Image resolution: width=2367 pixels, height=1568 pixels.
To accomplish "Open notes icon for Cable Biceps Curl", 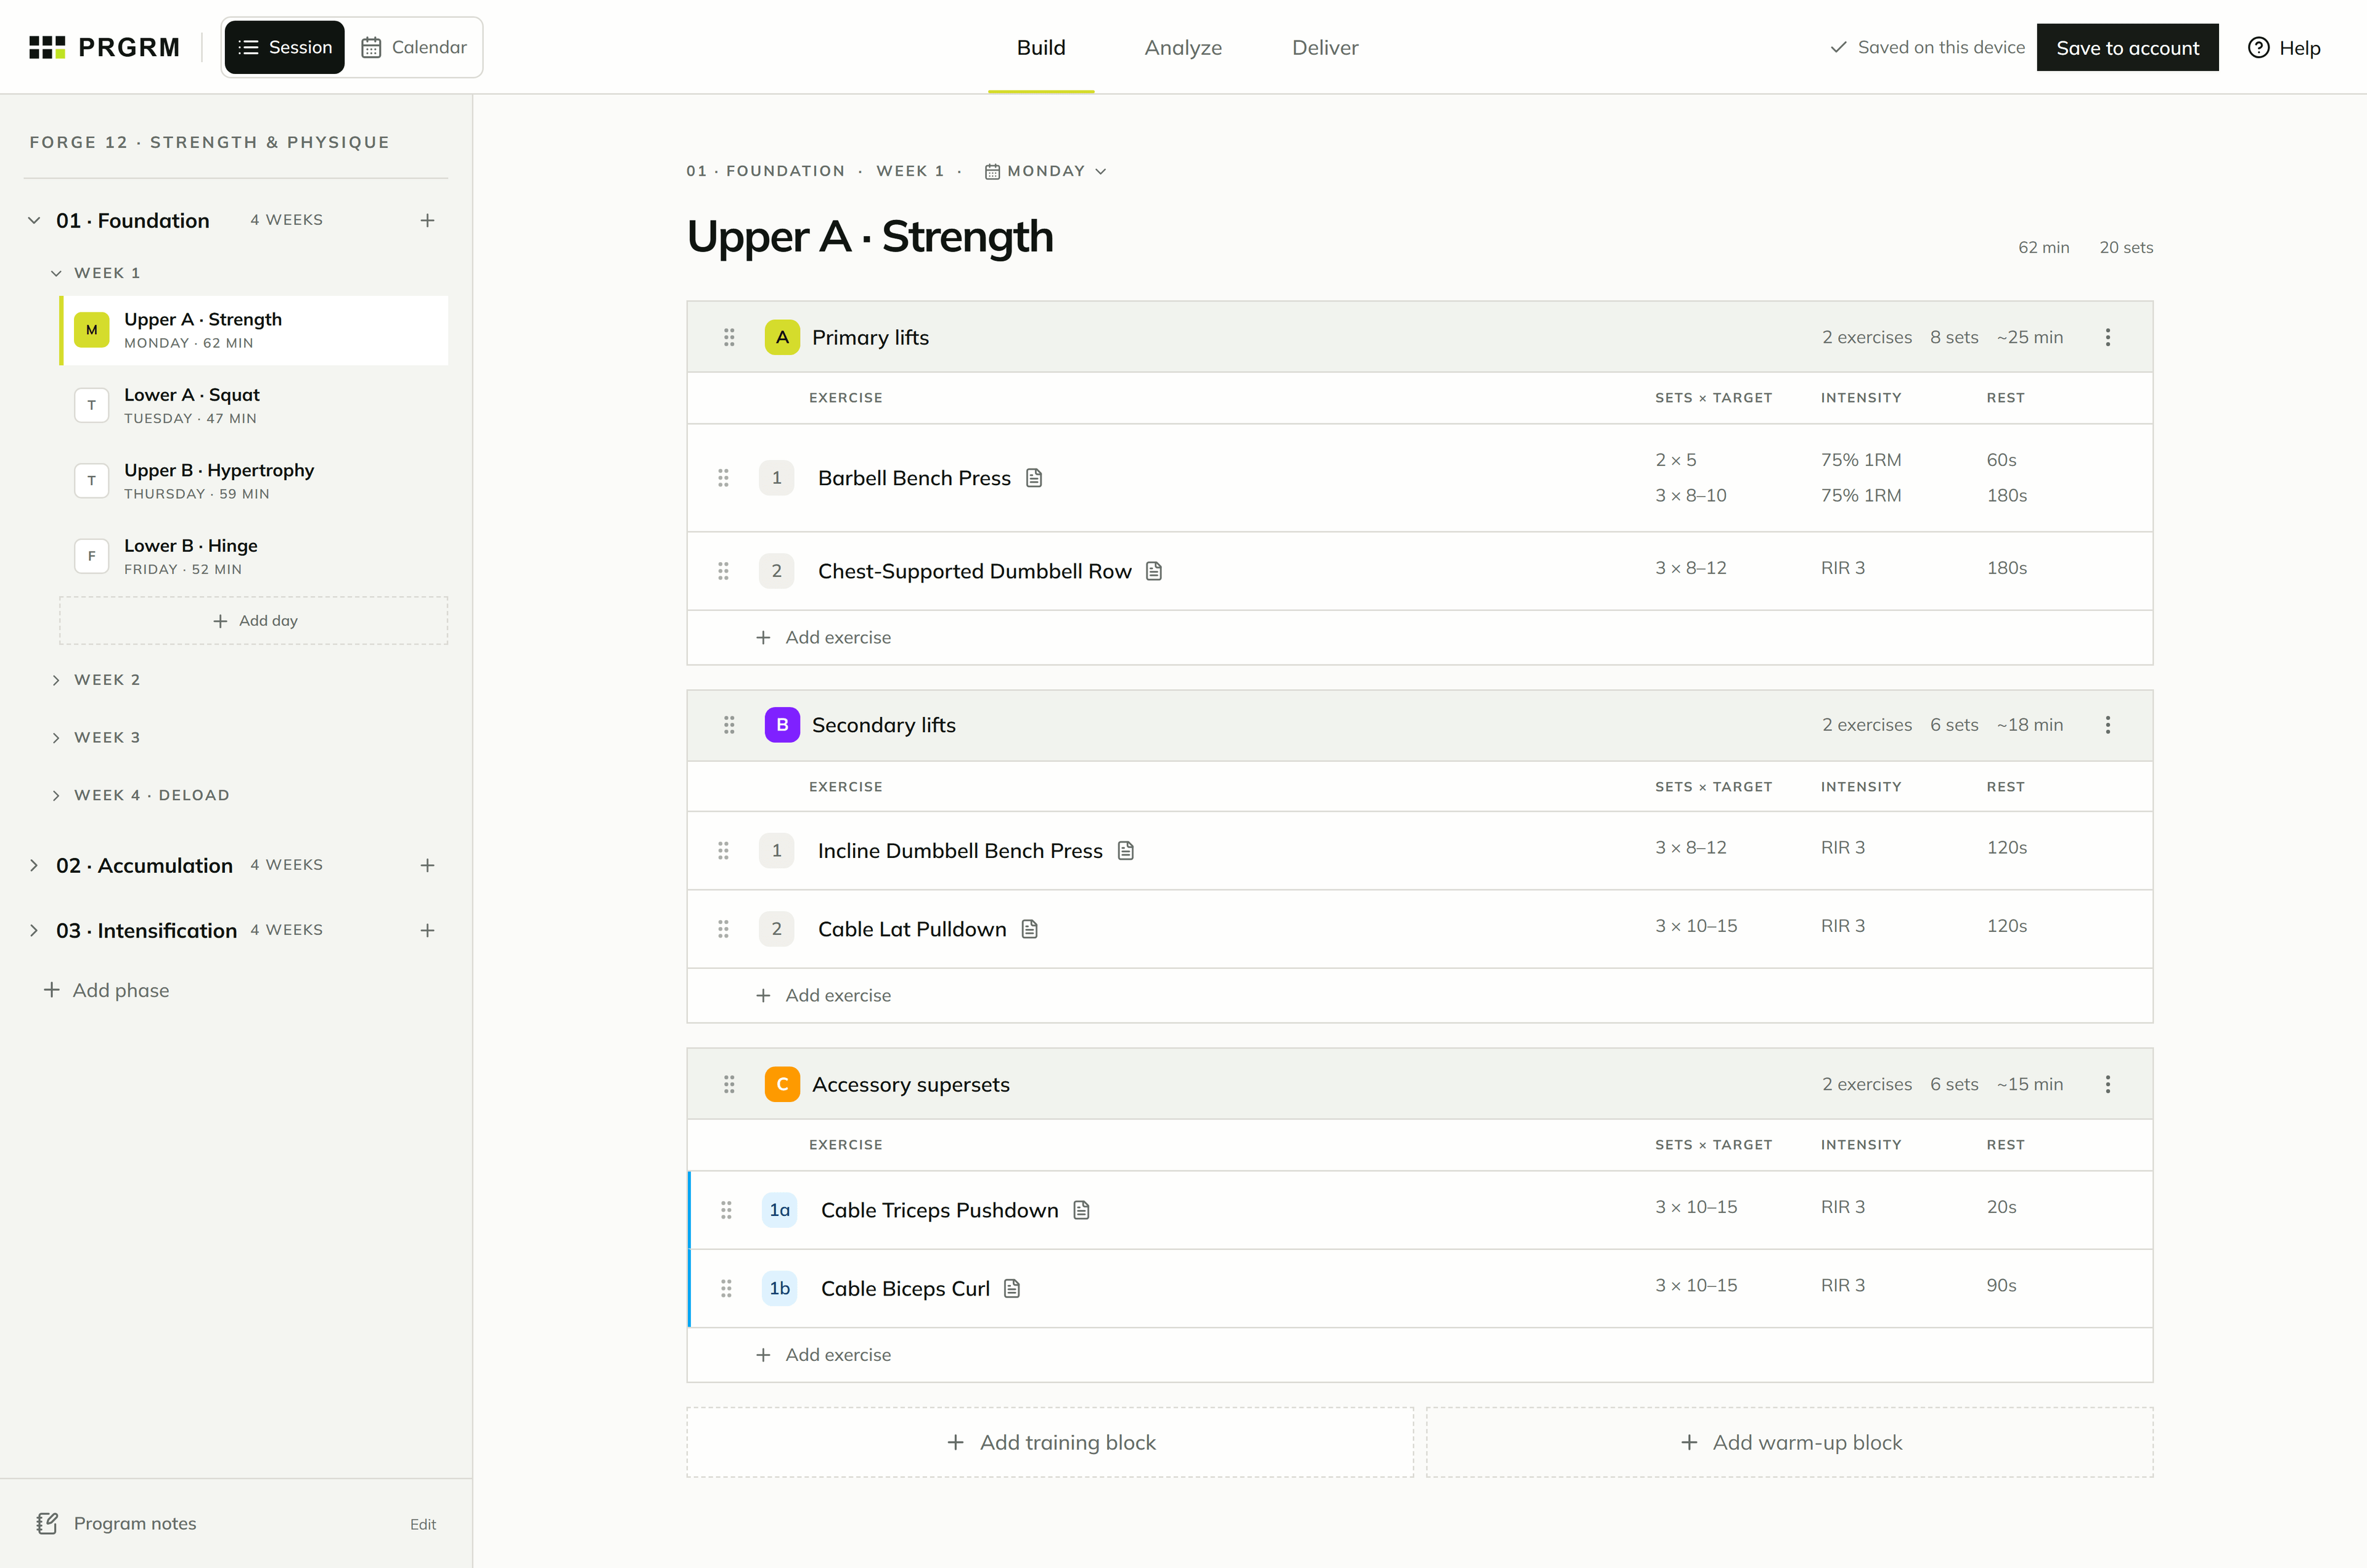I will 1012,1288.
